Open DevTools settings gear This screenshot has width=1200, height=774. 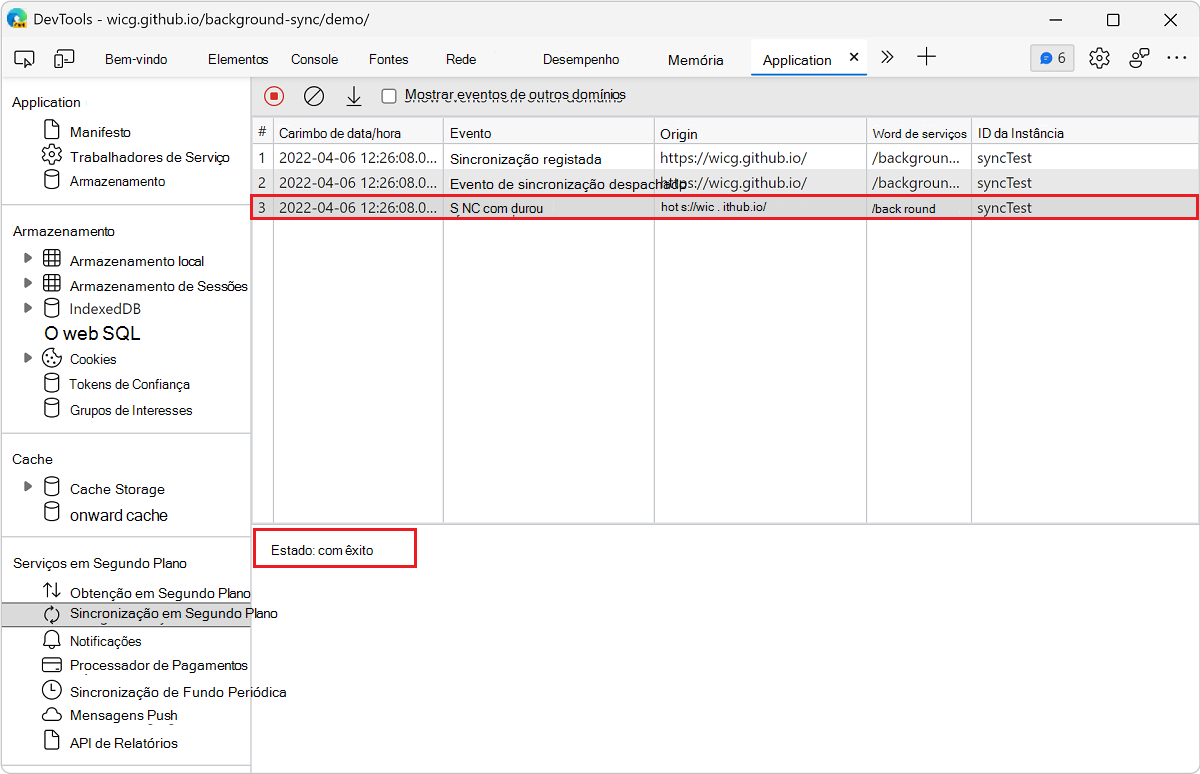click(1099, 58)
